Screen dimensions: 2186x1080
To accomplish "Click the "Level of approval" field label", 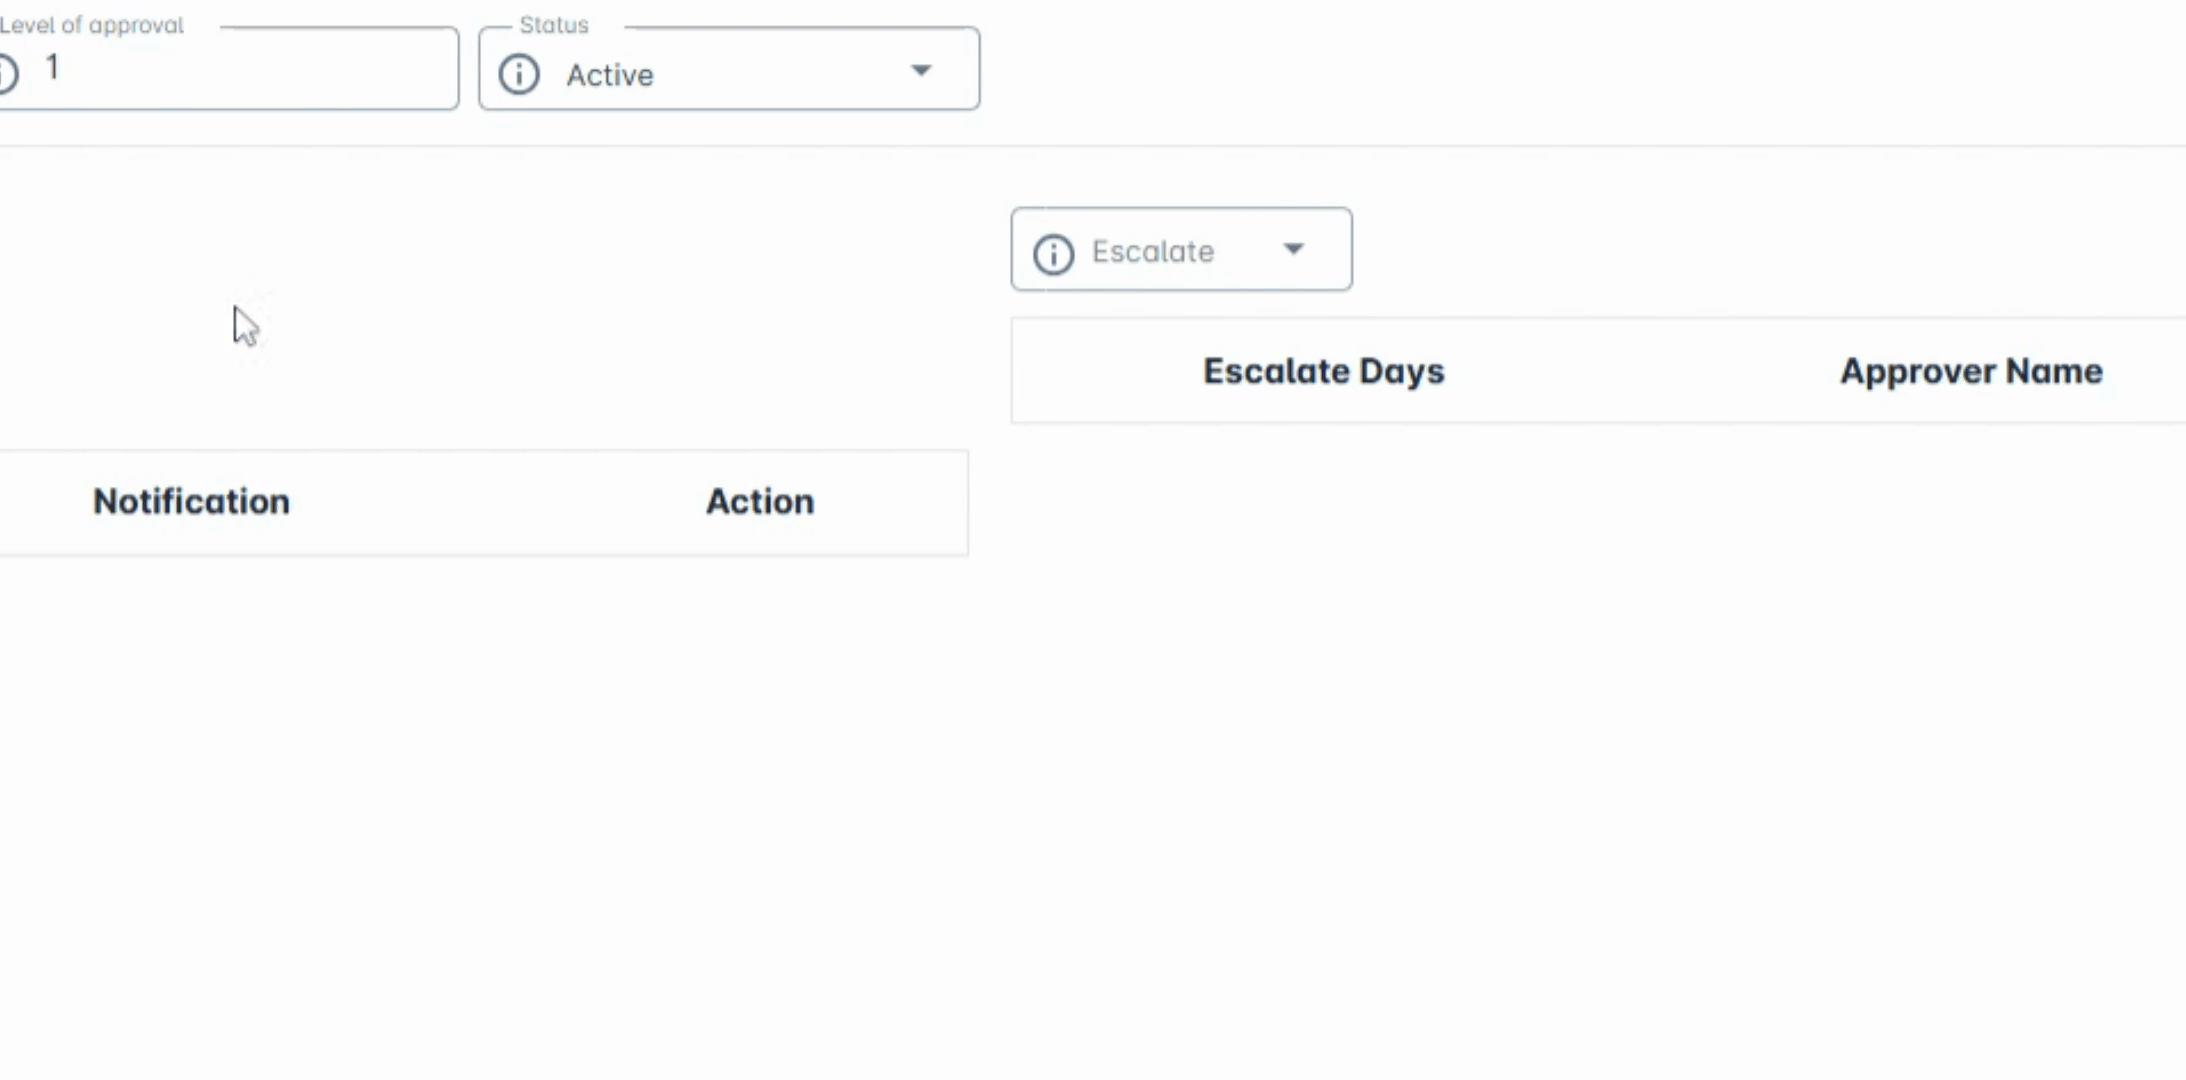I will [92, 25].
